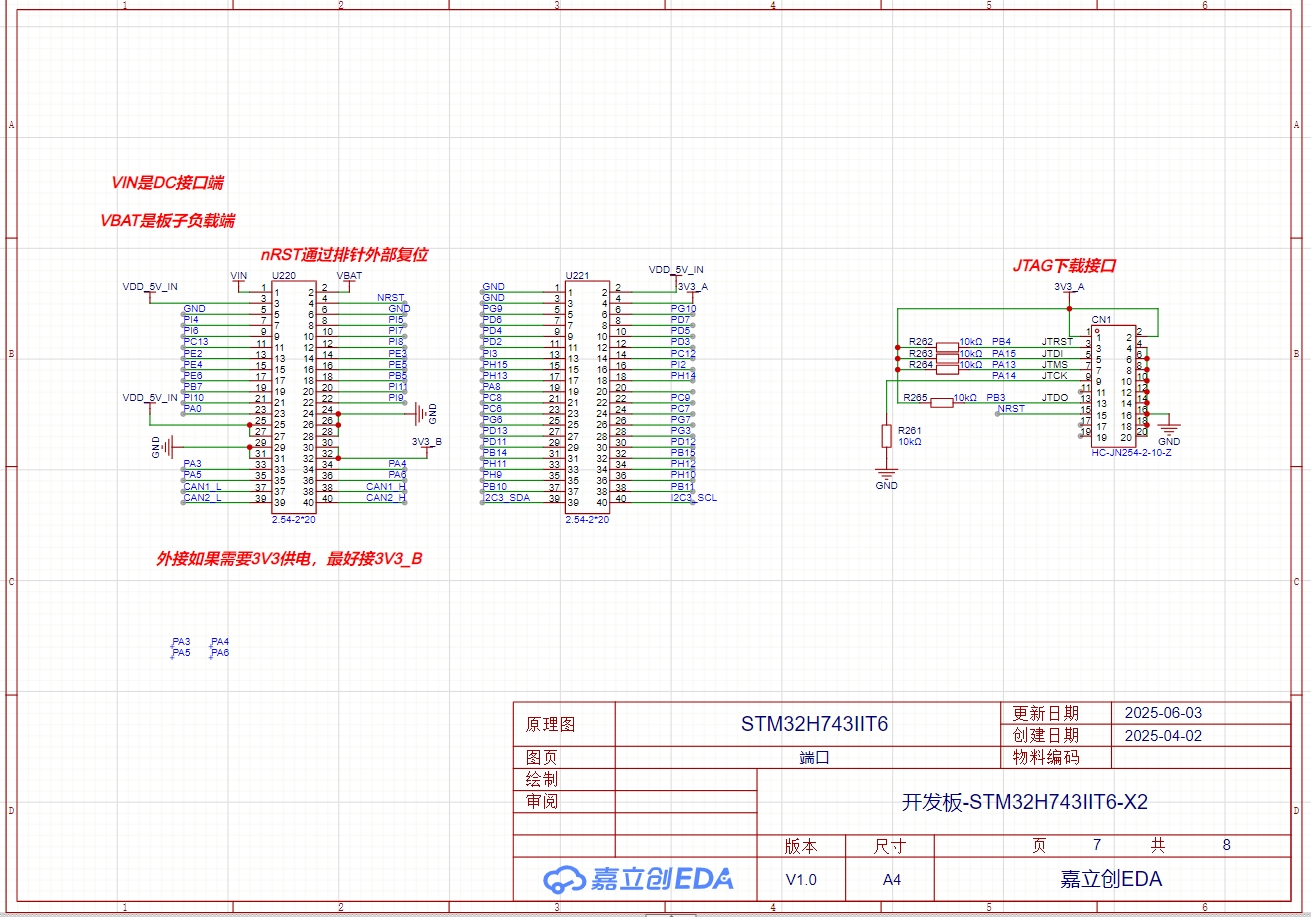Screen dimensions: 1311x917
Task: Click the version value 'V1.0'
Action: coord(801,880)
